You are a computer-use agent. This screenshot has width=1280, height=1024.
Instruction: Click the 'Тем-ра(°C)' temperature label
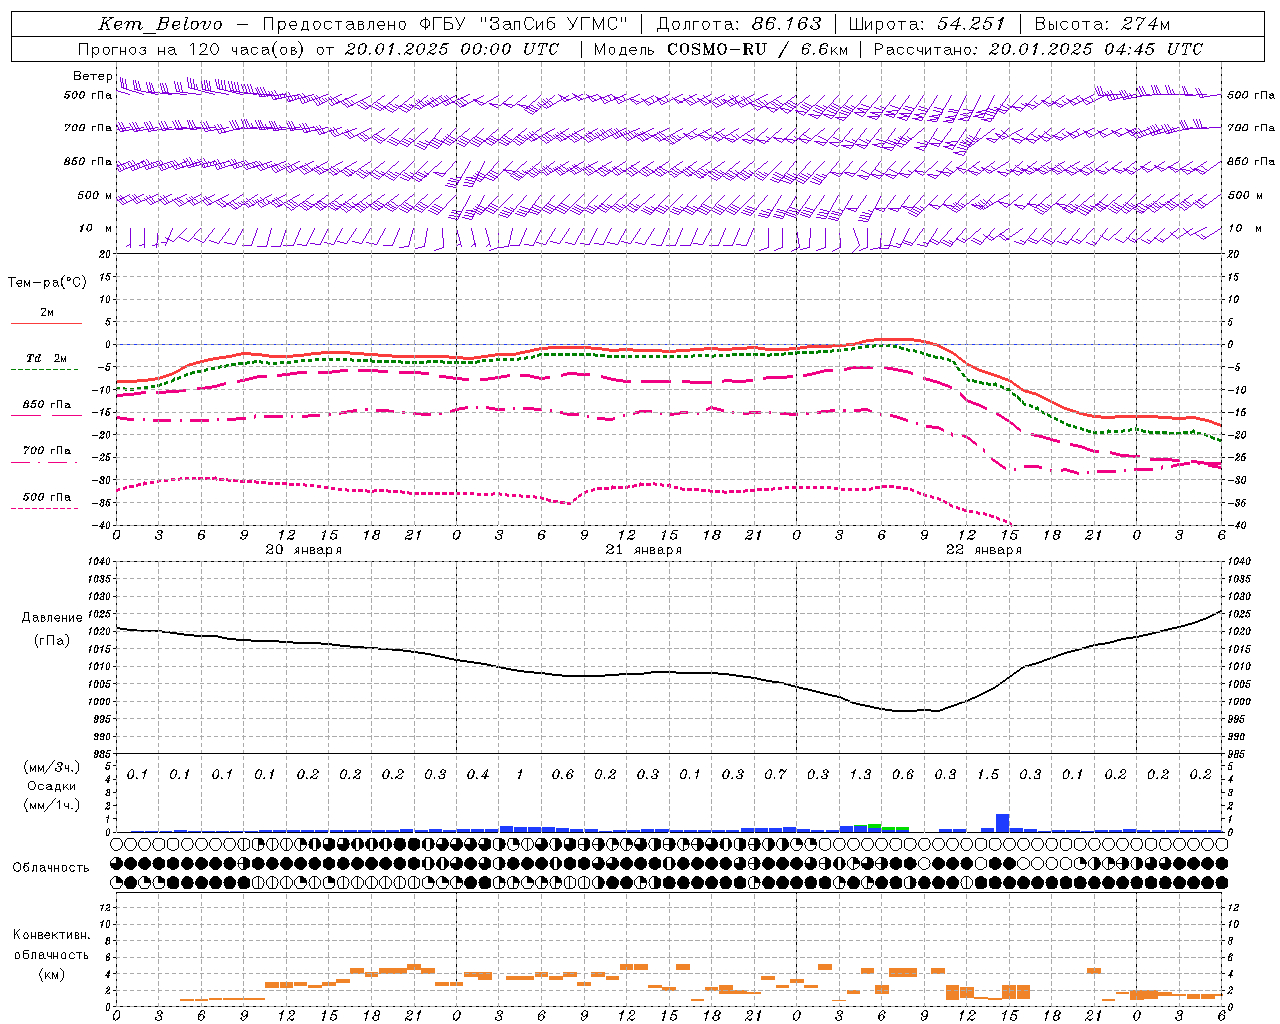(47, 283)
